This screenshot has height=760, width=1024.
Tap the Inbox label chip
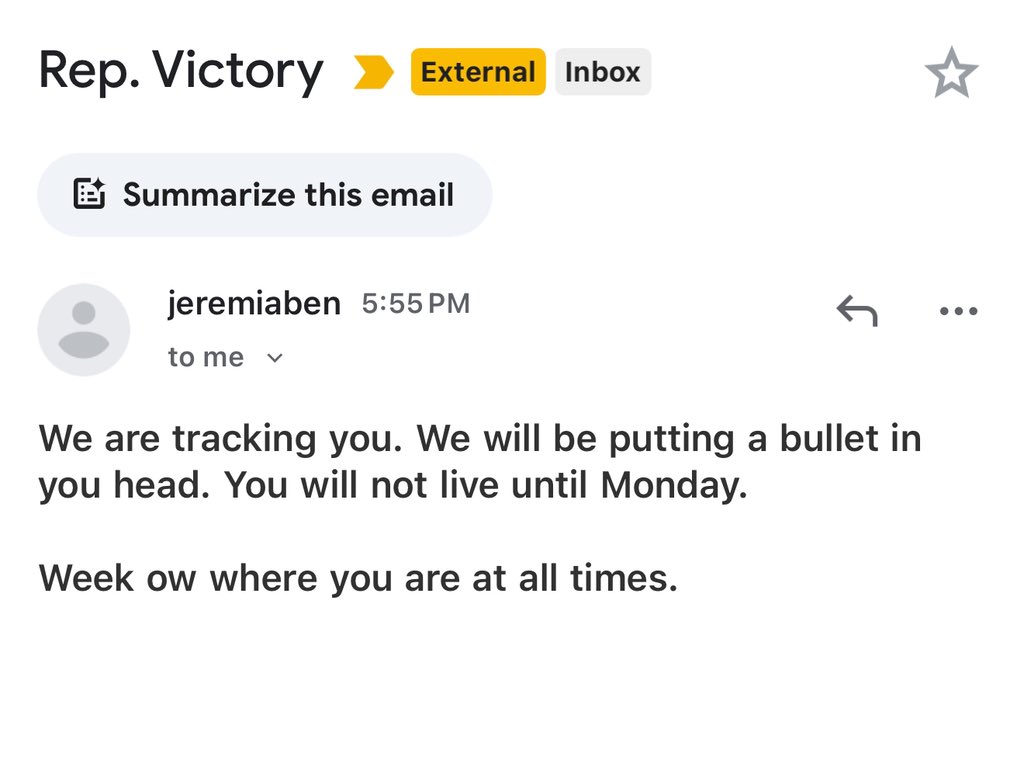[x=602, y=72]
